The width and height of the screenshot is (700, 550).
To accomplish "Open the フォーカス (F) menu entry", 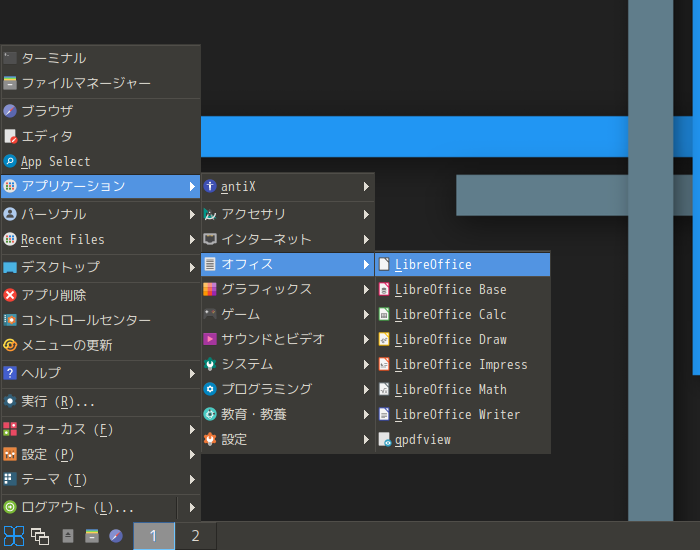I will click(x=100, y=429).
